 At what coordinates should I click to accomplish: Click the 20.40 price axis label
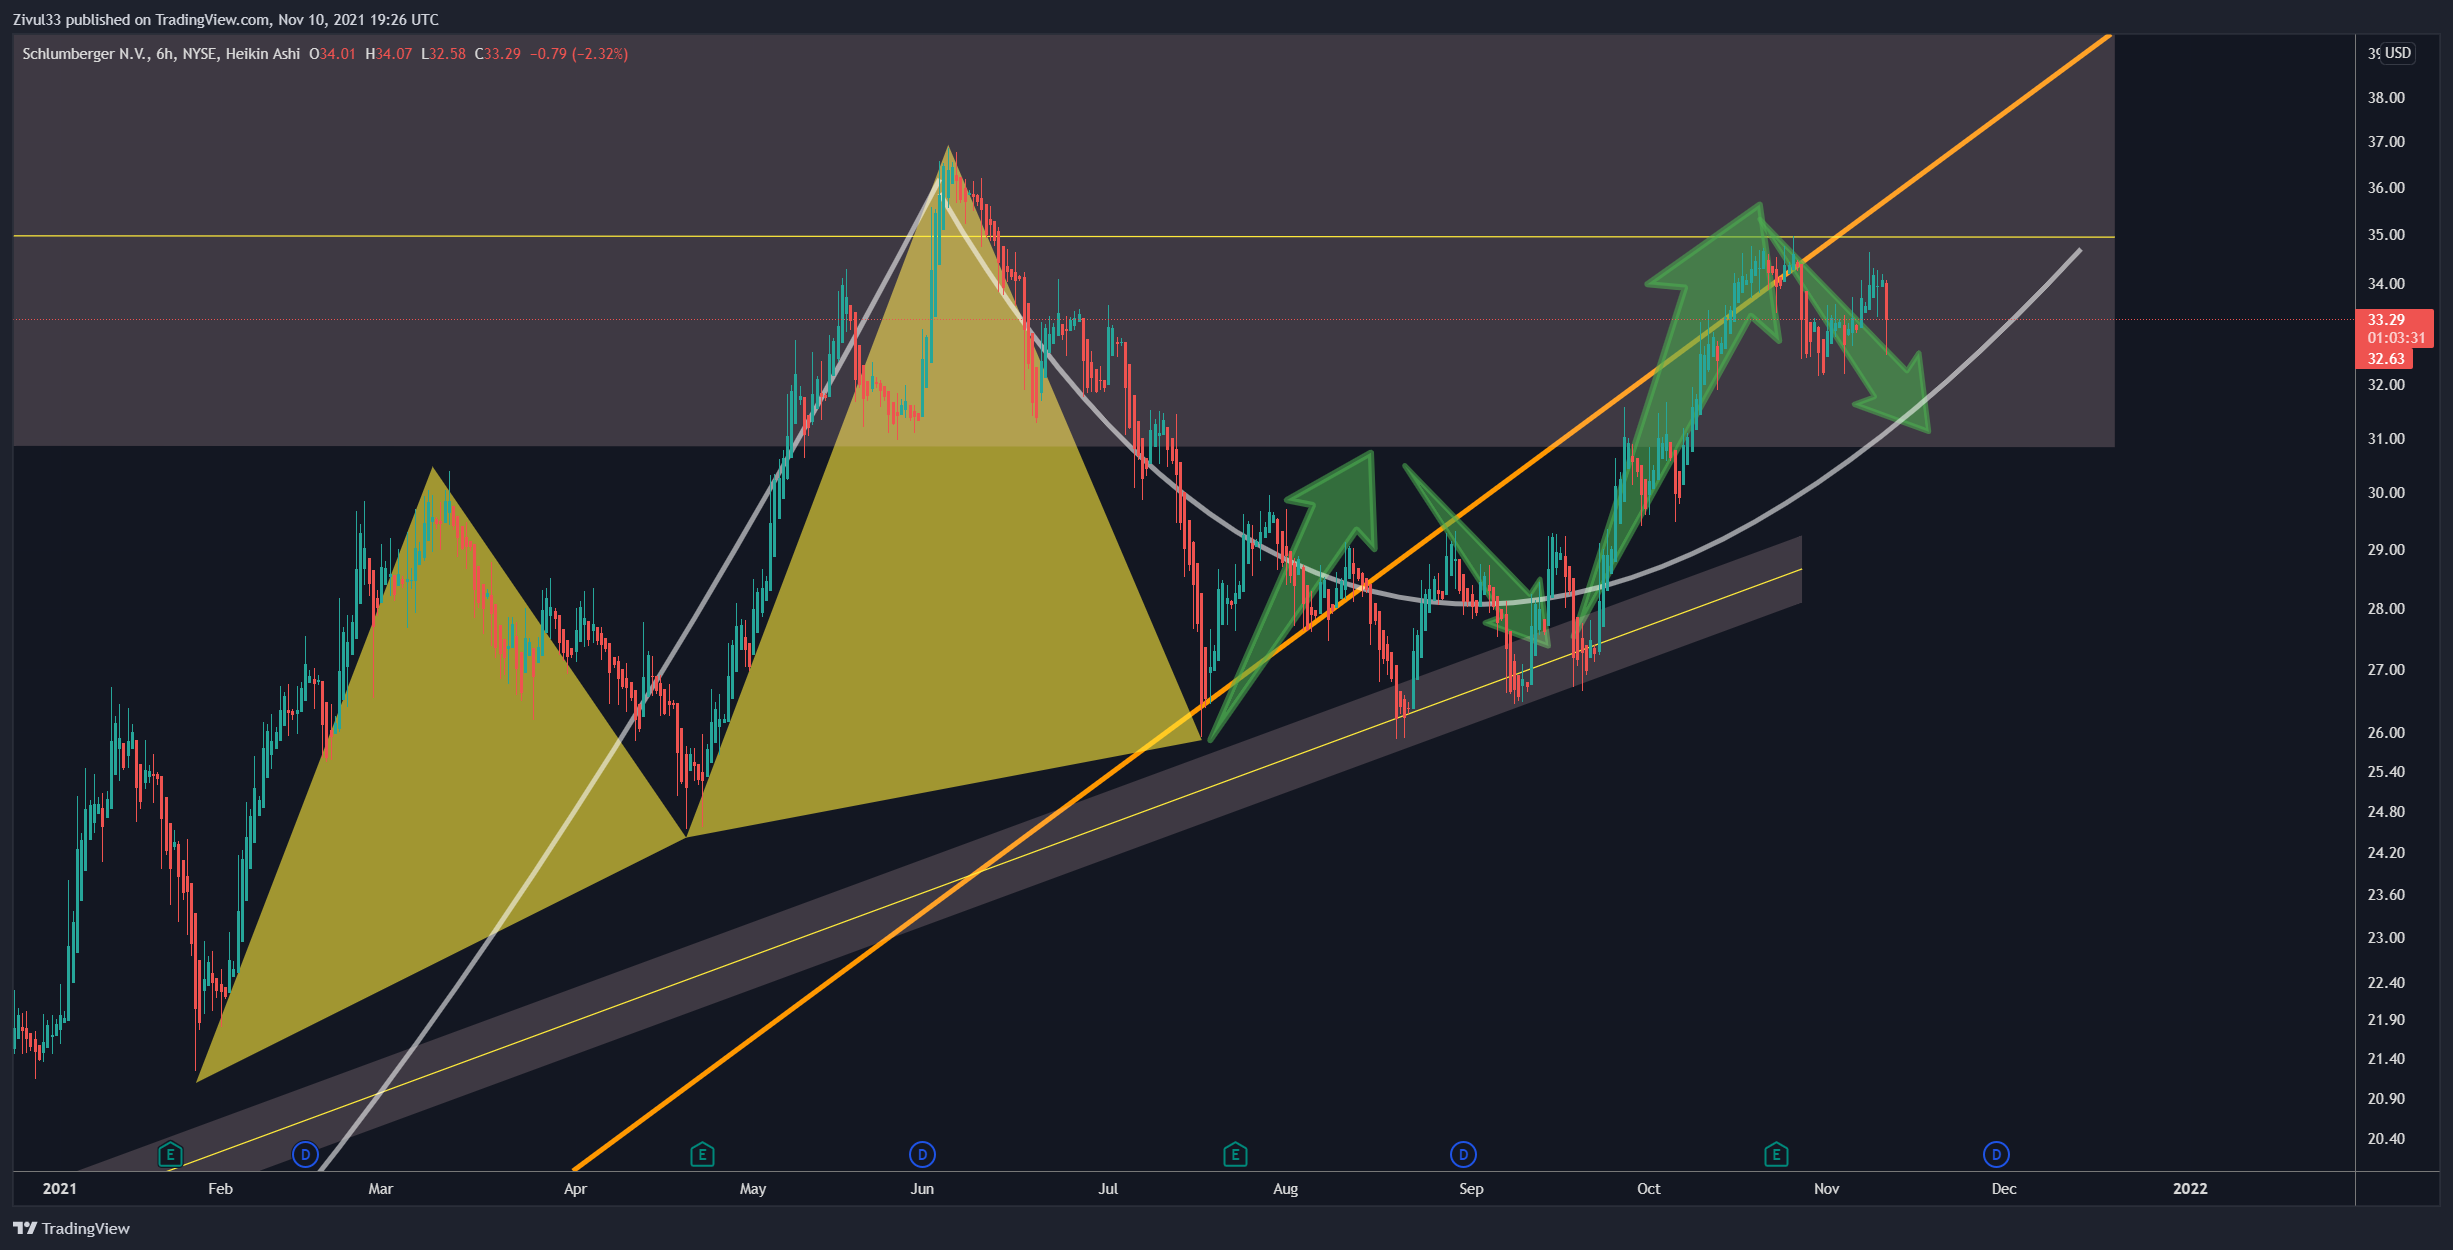click(x=2386, y=1139)
